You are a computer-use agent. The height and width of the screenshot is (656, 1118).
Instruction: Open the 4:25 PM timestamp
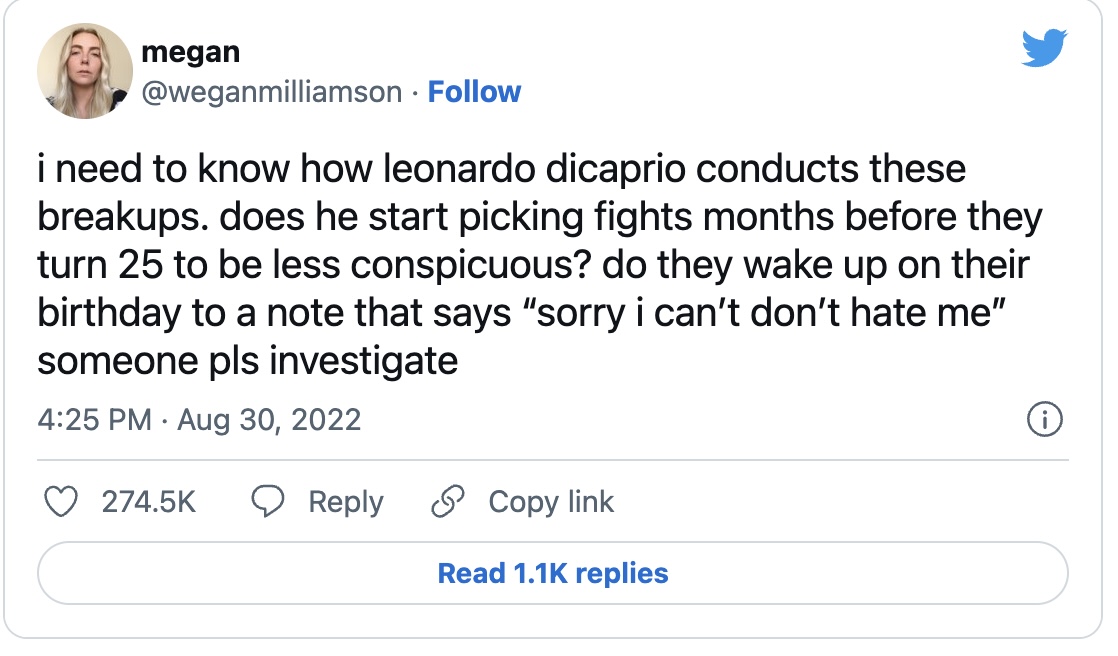tap(95, 419)
